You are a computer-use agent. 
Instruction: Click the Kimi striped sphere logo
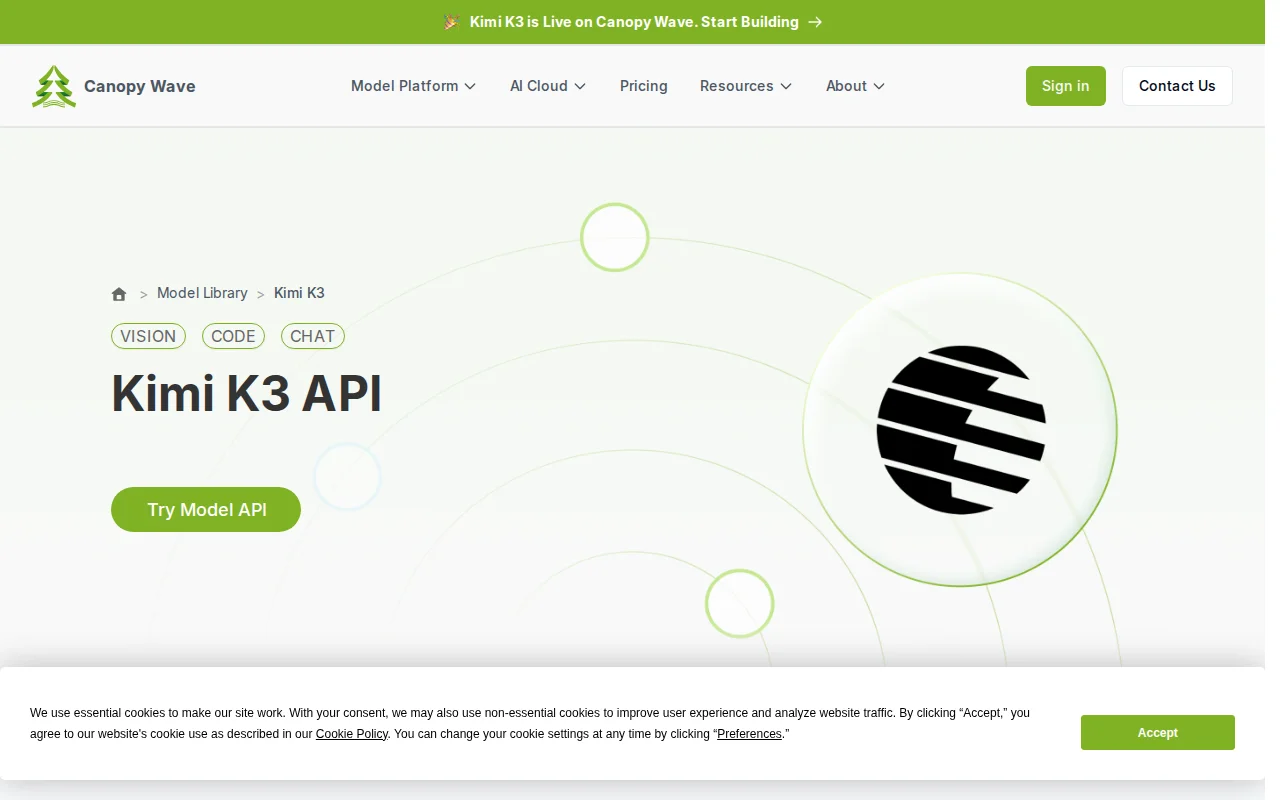pyautogui.click(x=961, y=430)
